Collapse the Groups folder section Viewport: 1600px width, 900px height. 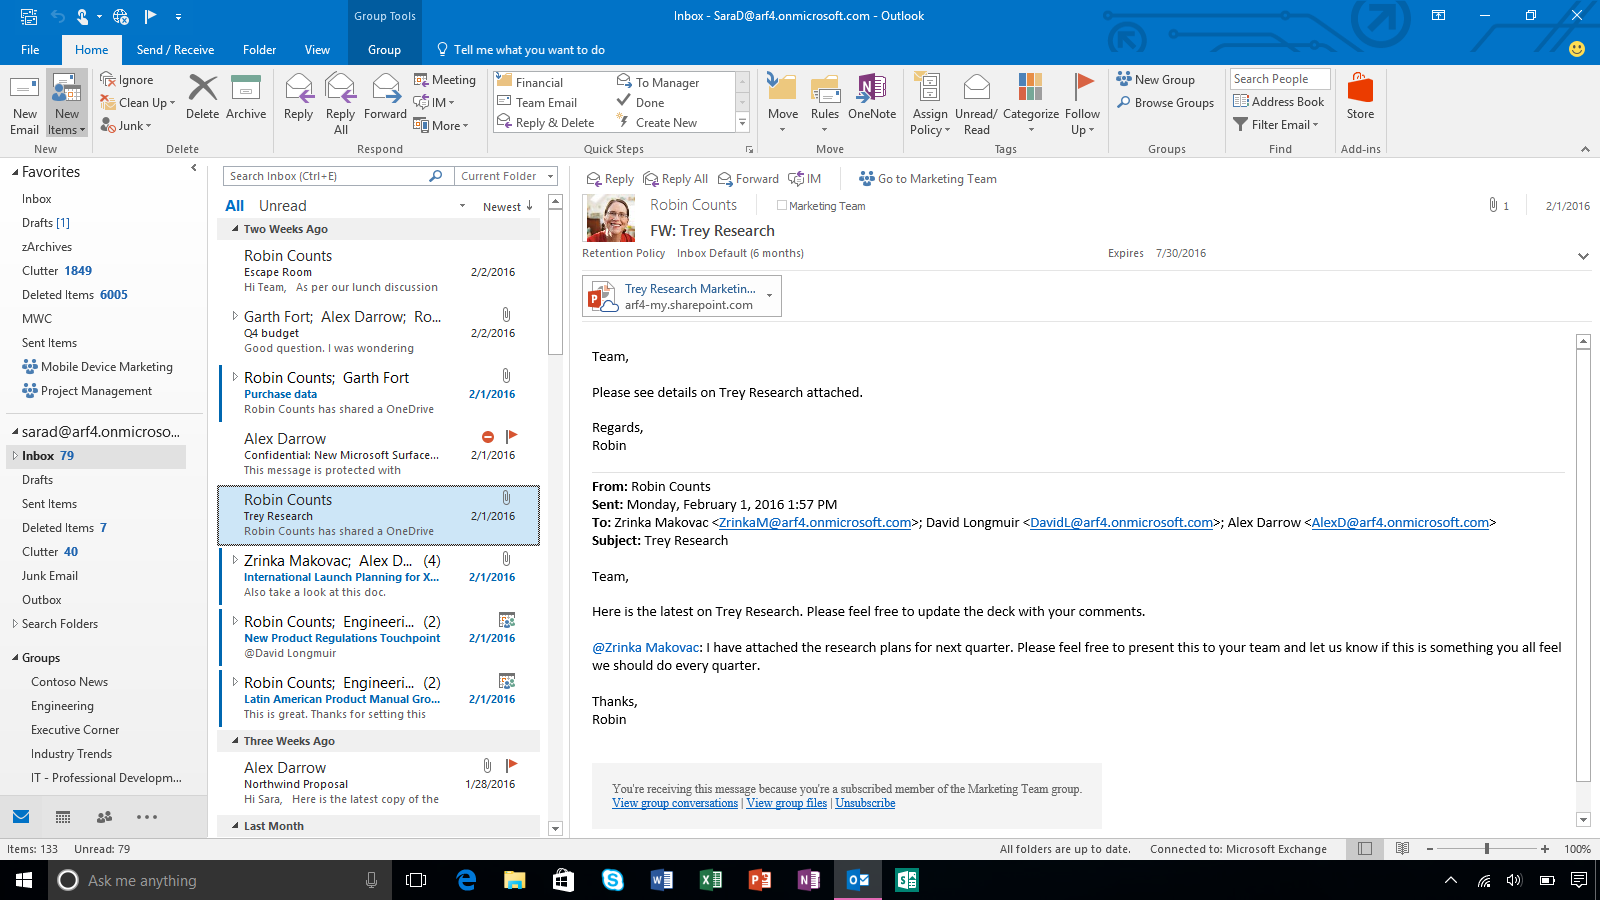pos(16,658)
